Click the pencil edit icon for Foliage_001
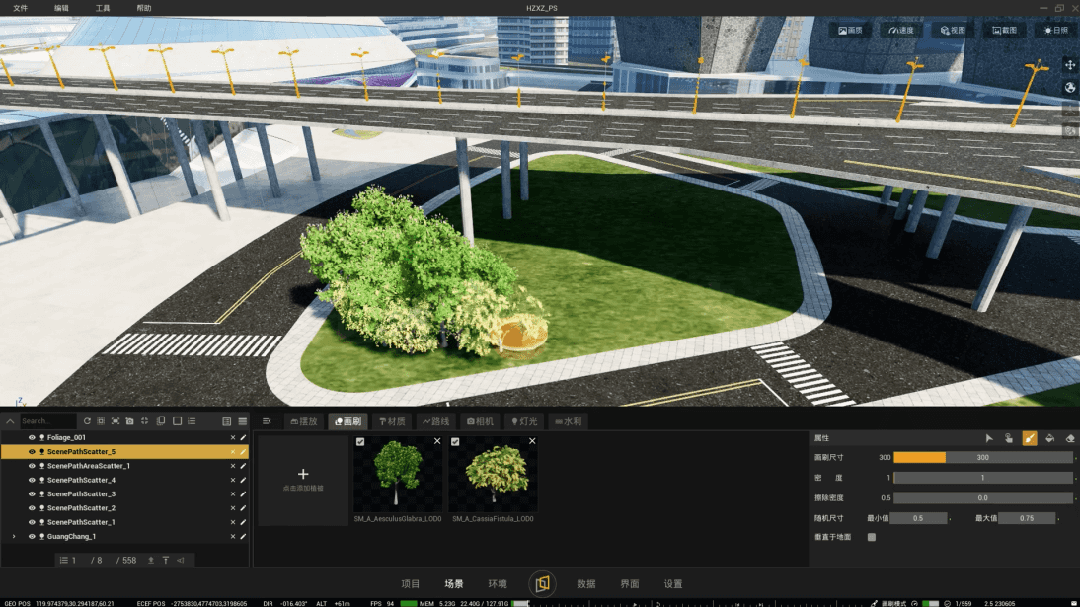 coord(243,438)
